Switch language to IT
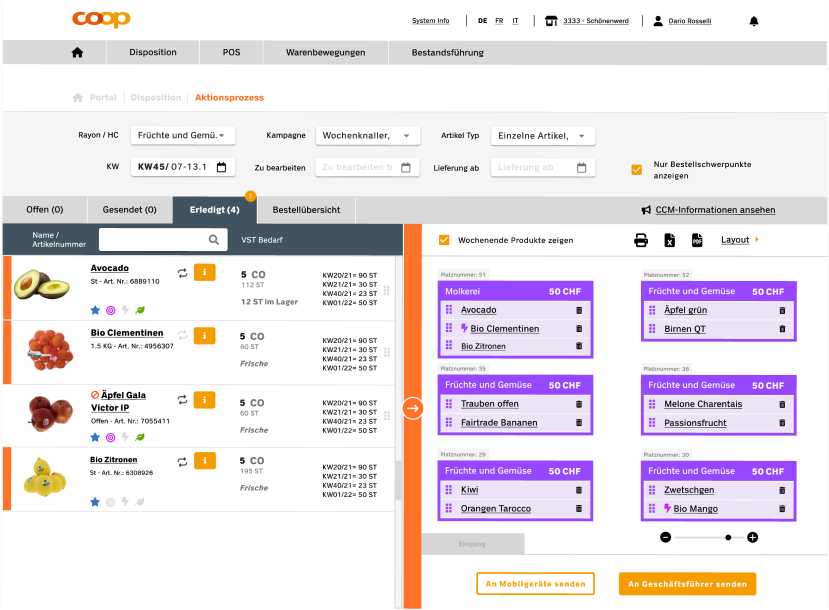This screenshot has height=610, width=829. coord(515,21)
